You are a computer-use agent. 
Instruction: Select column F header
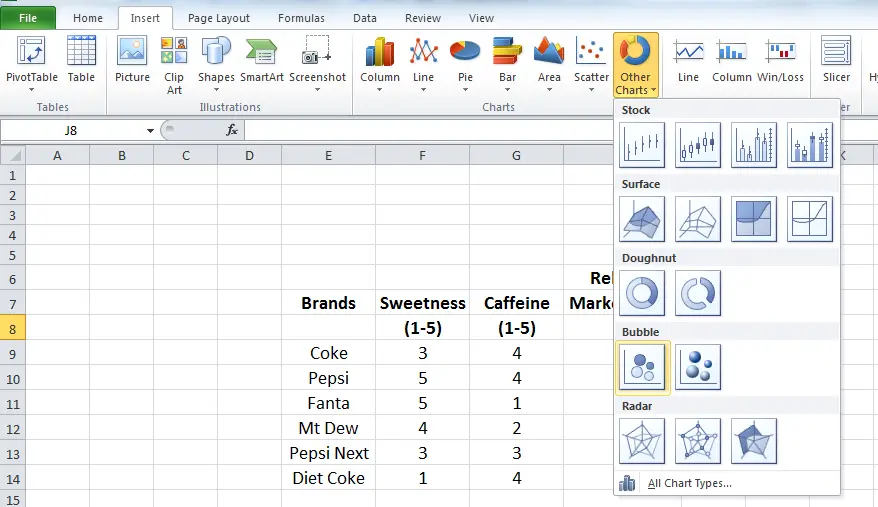(422, 155)
